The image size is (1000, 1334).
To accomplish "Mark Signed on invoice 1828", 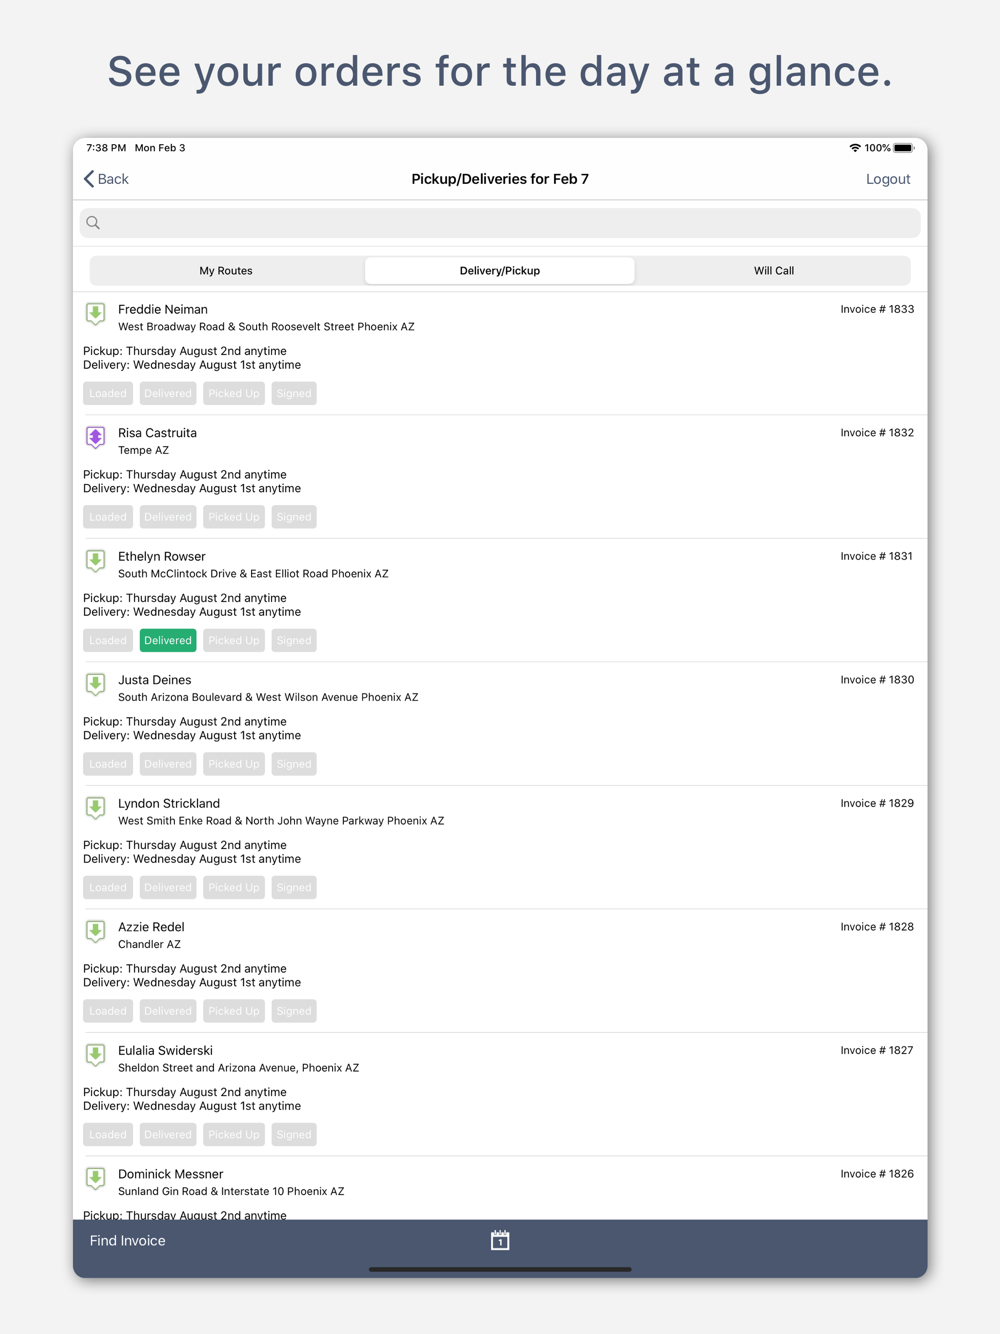I will click(294, 1011).
